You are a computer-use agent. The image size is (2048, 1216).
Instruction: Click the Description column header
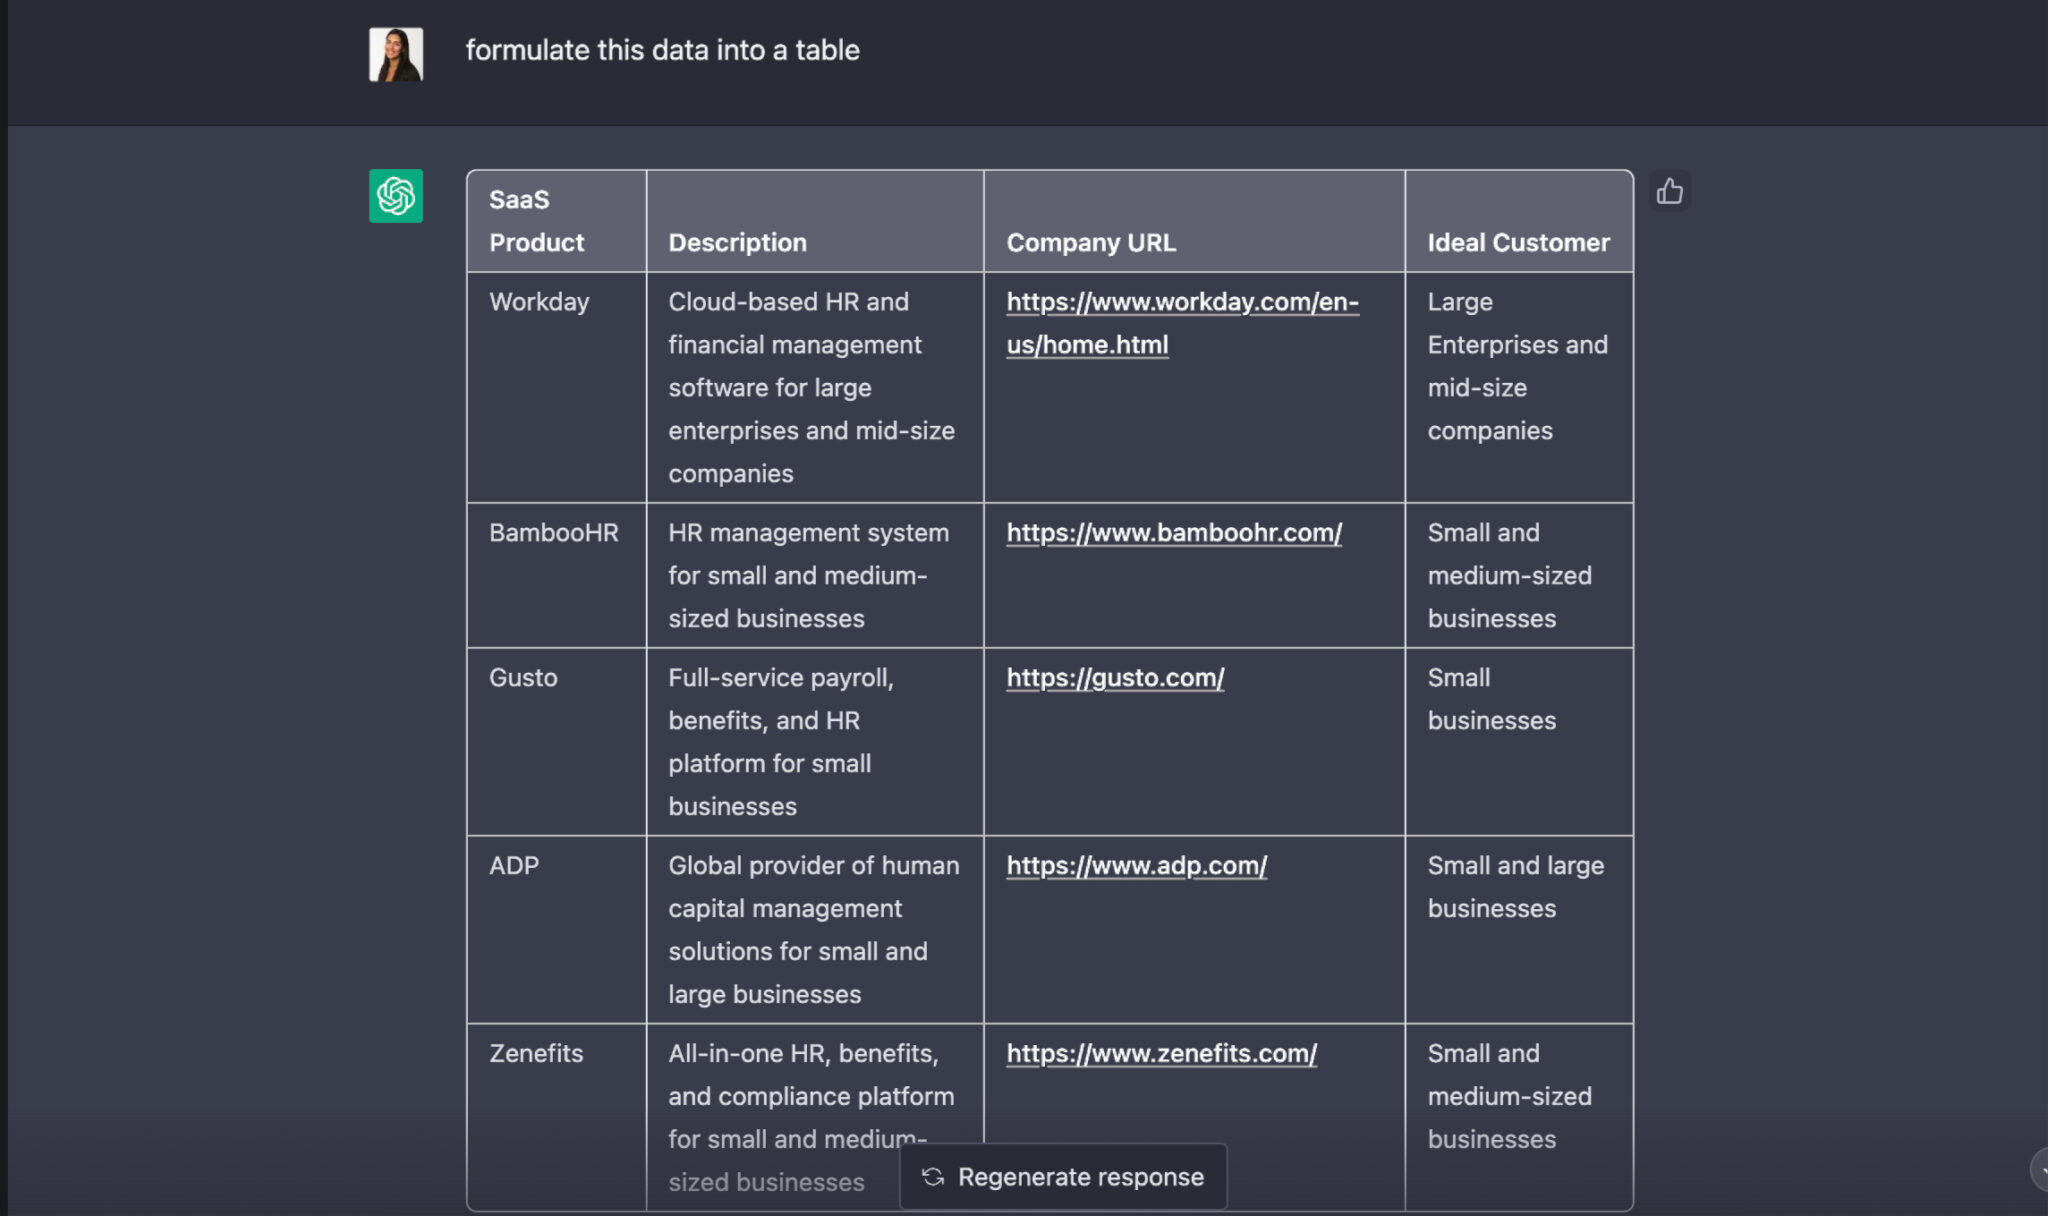point(737,243)
